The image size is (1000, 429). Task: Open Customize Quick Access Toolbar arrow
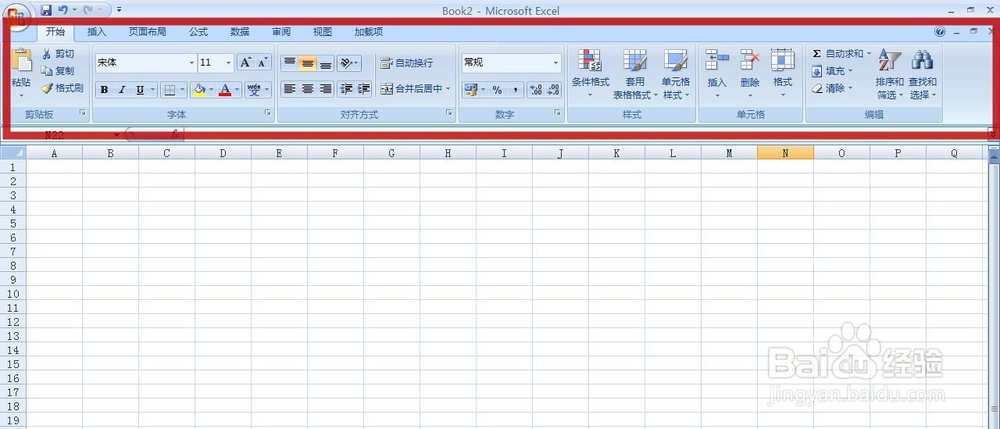point(119,10)
